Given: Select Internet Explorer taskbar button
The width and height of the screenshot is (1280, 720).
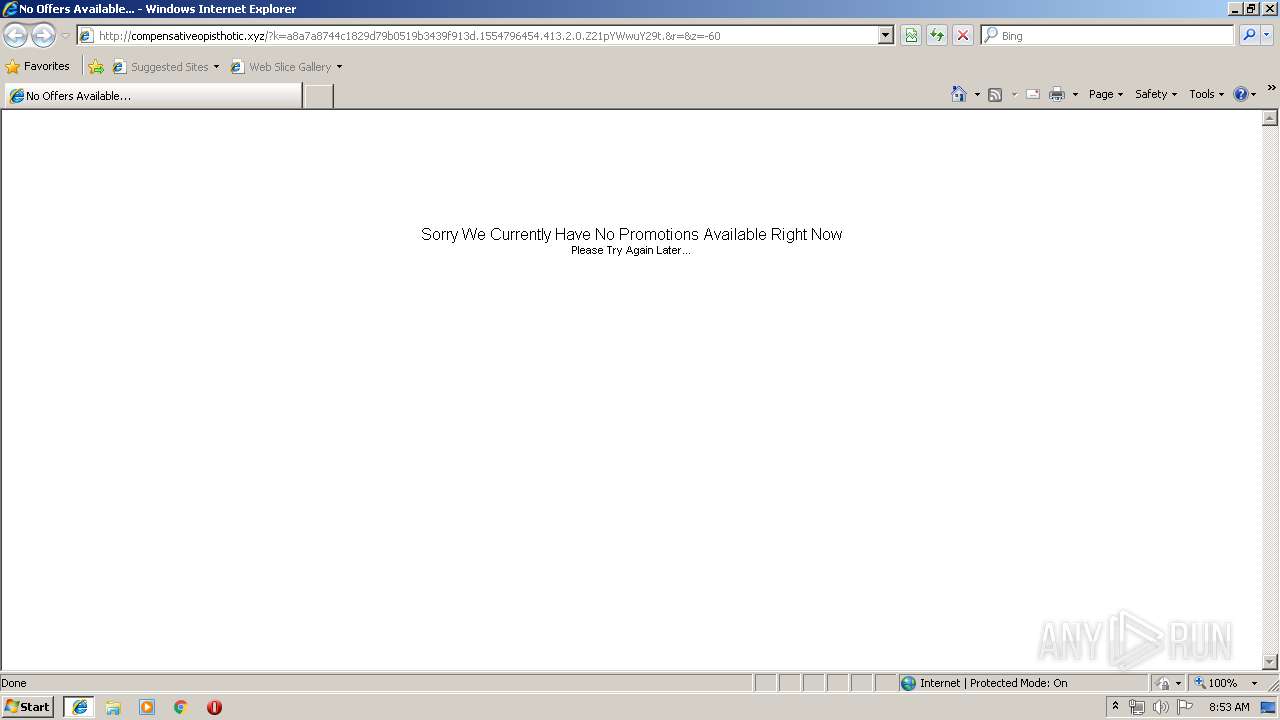Looking at the screenshot, I should click(x=79, y=707).
